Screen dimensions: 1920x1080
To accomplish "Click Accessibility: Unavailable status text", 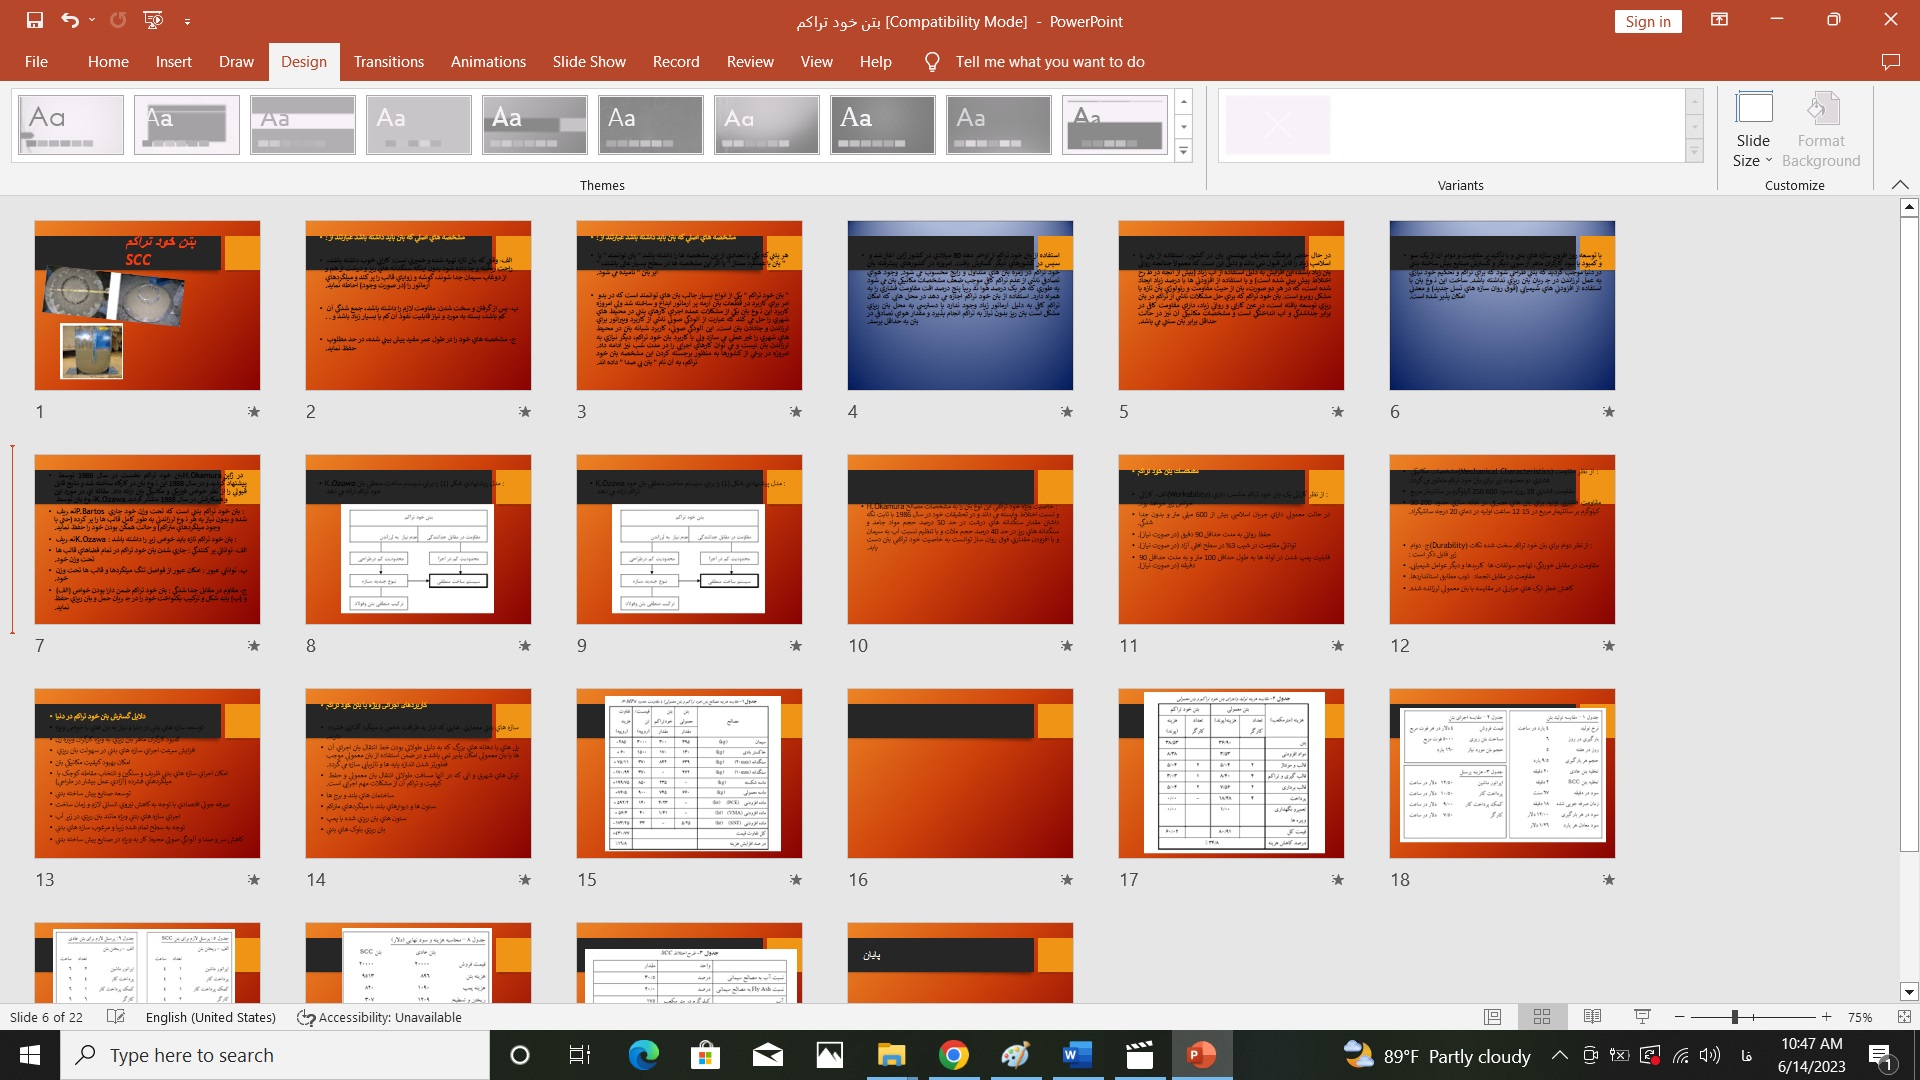I will click(390, 1017).
